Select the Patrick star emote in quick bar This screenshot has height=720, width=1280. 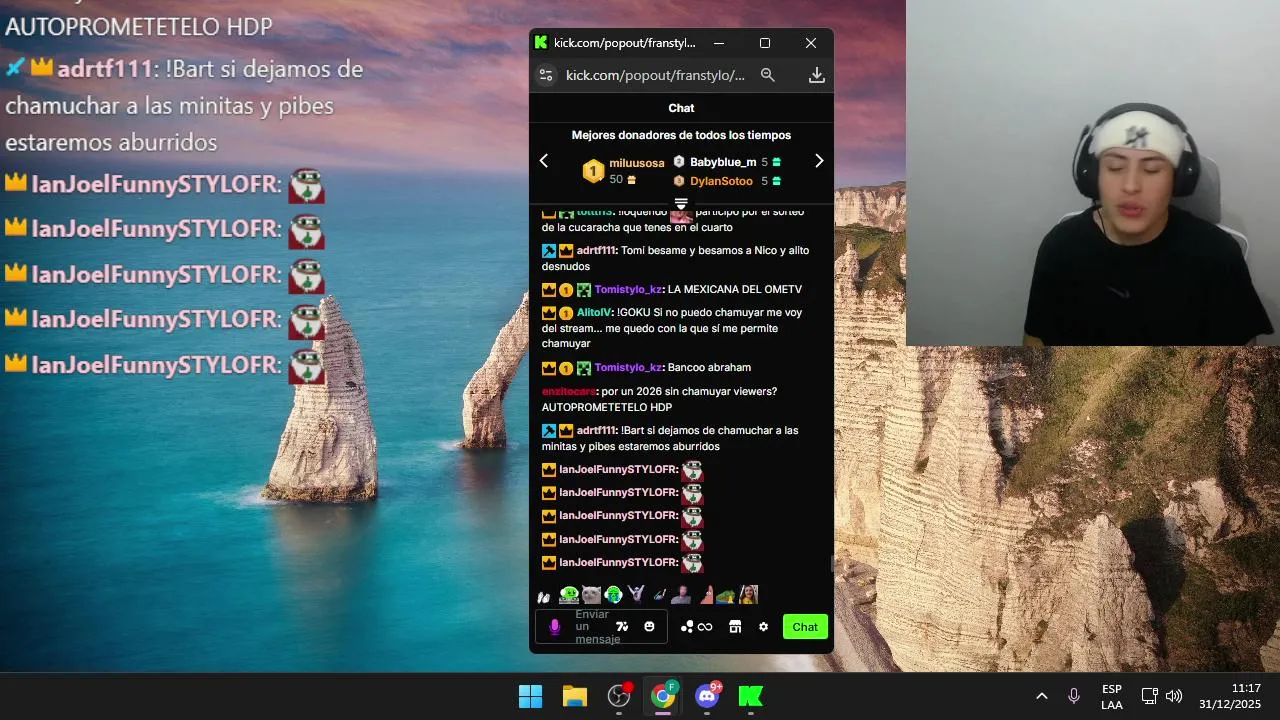(x=705, y=595)
